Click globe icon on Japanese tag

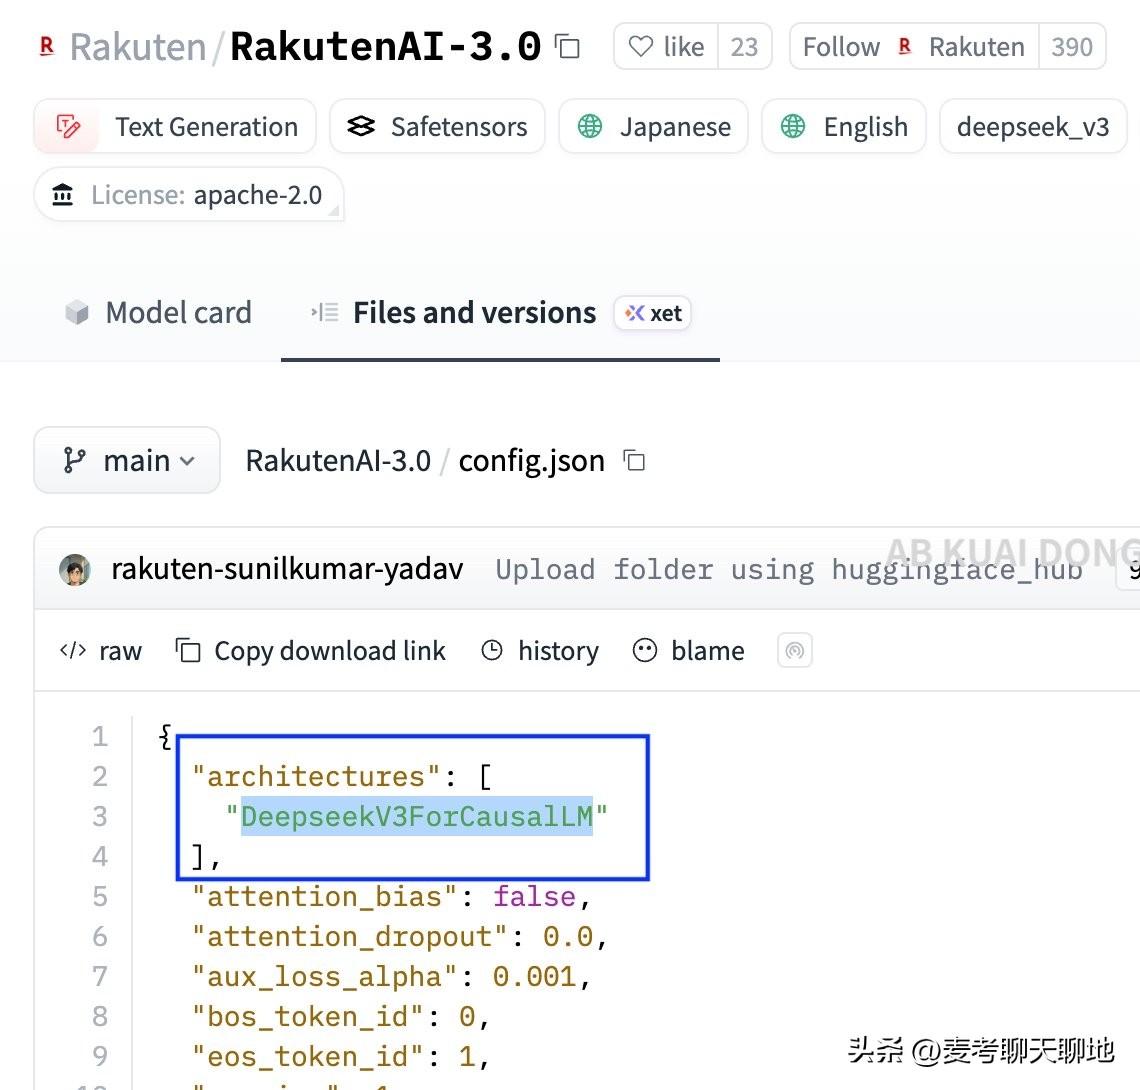[x=590, y=127]
